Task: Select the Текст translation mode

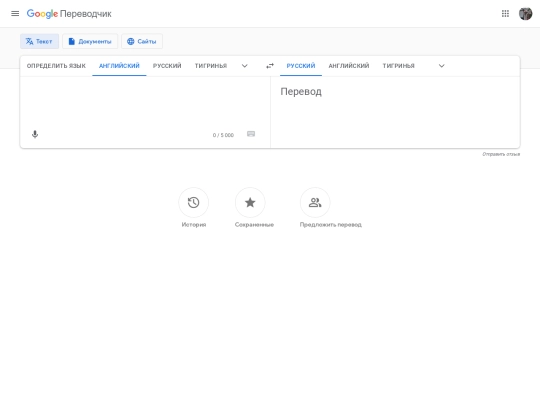Action: point(39,41)
